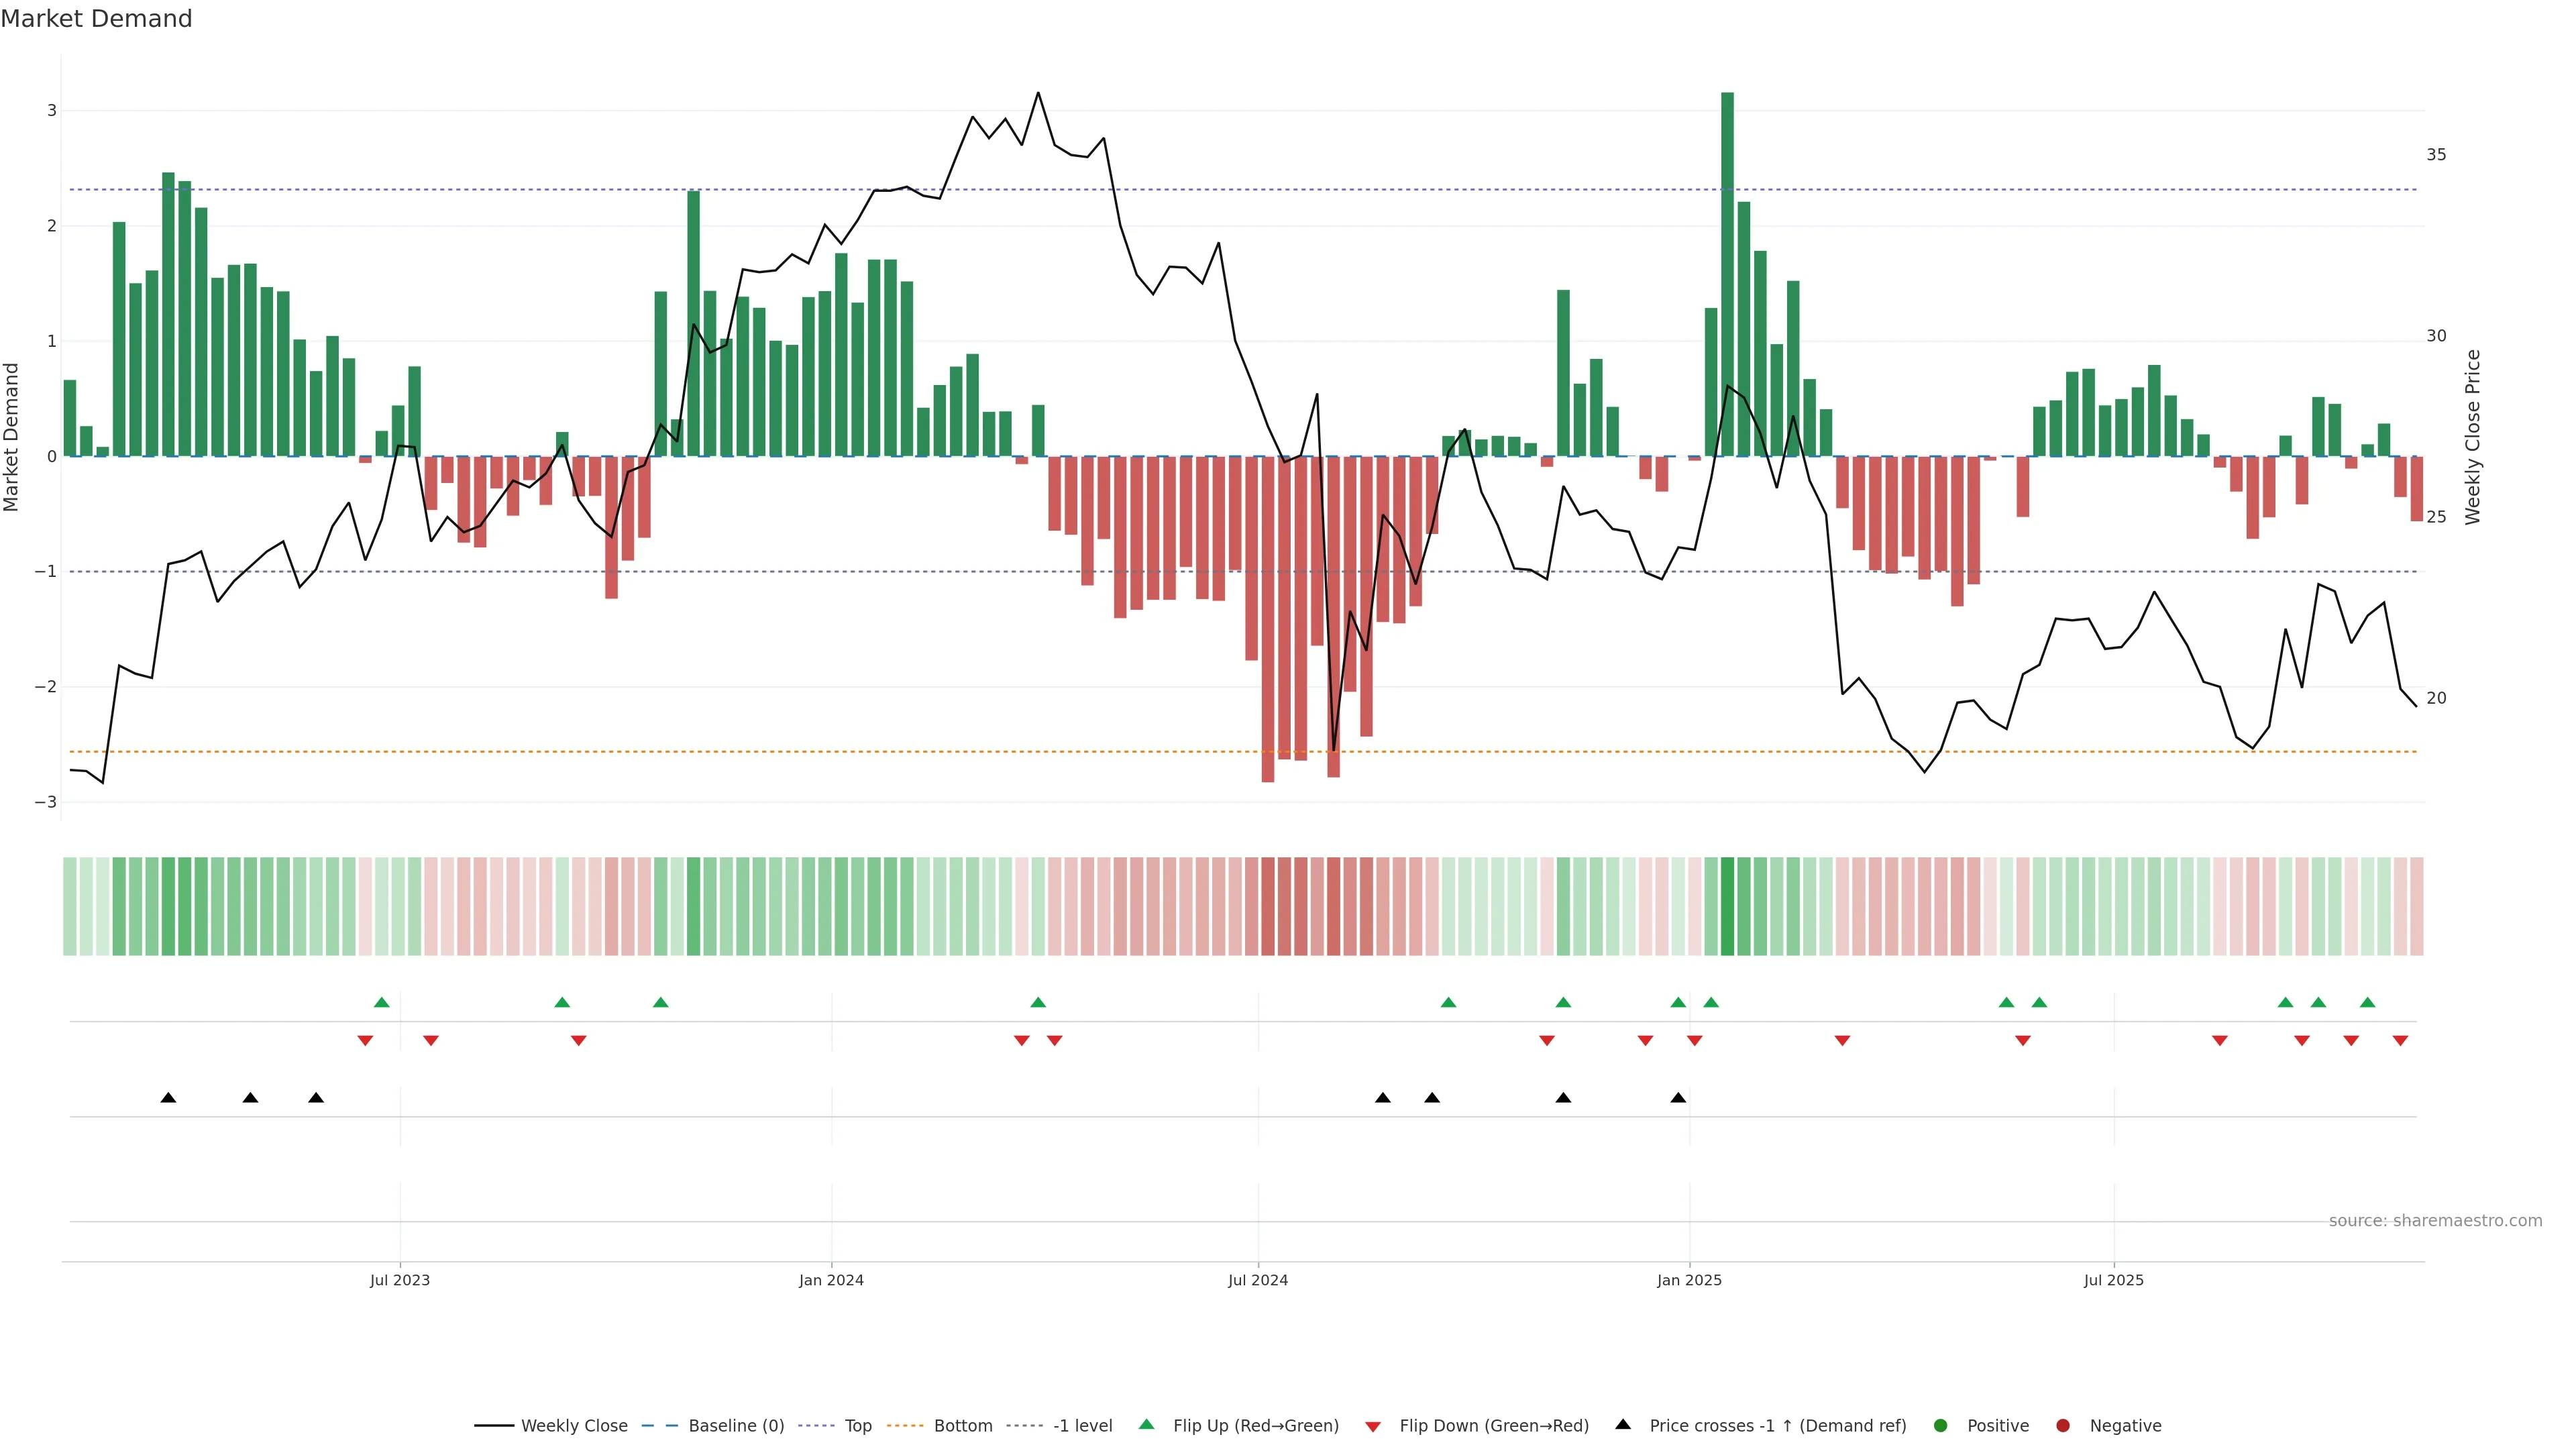Click the last red flip-down triangle marker
This screenshot has height=1449, width=2576.
[2400, 1041]
